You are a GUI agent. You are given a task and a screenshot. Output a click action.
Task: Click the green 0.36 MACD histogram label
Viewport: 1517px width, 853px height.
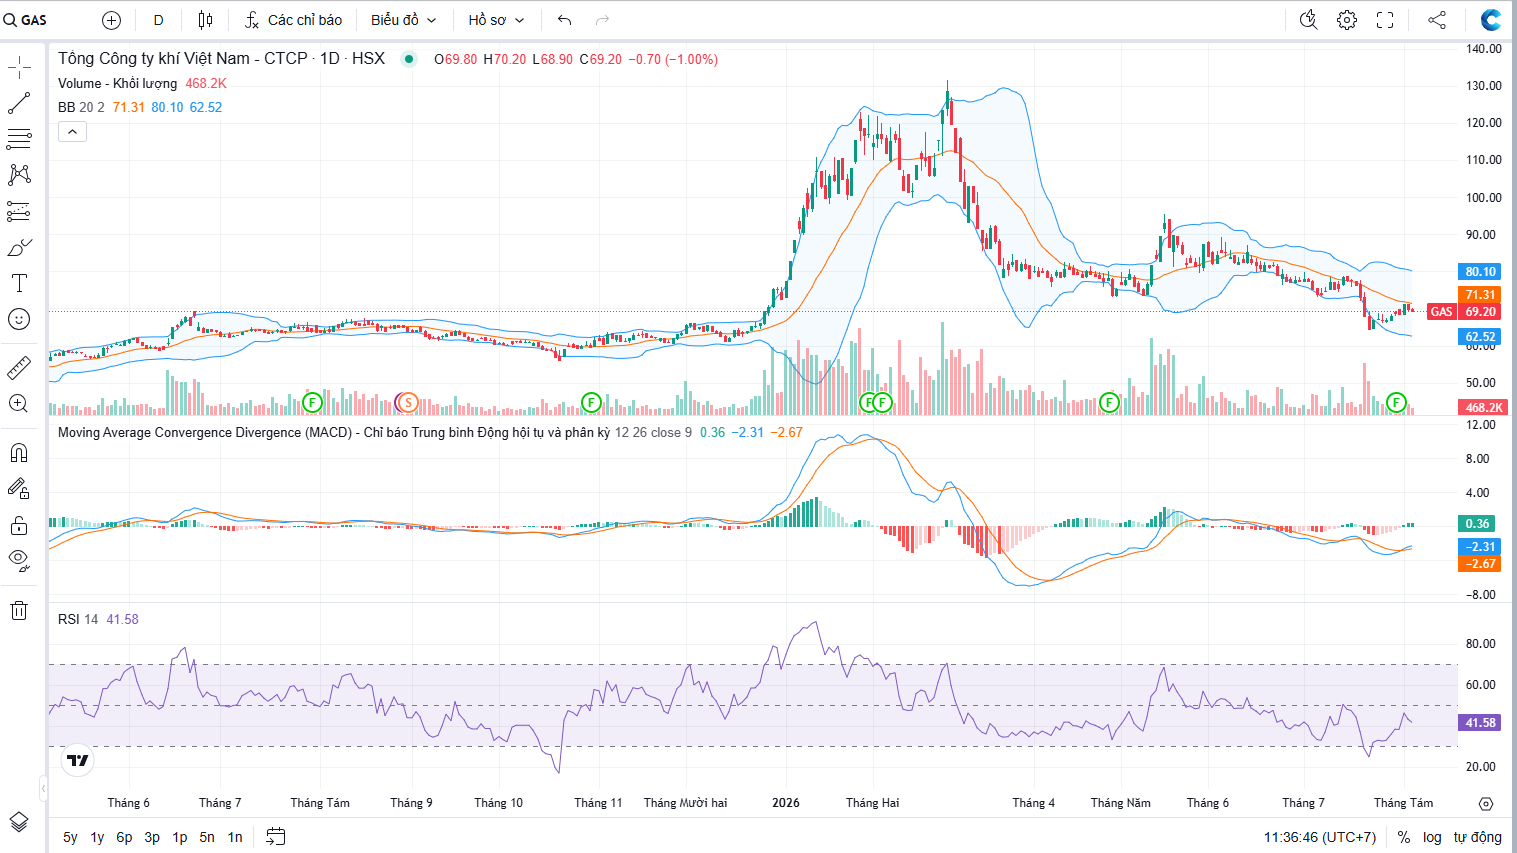coord(1478,523)
